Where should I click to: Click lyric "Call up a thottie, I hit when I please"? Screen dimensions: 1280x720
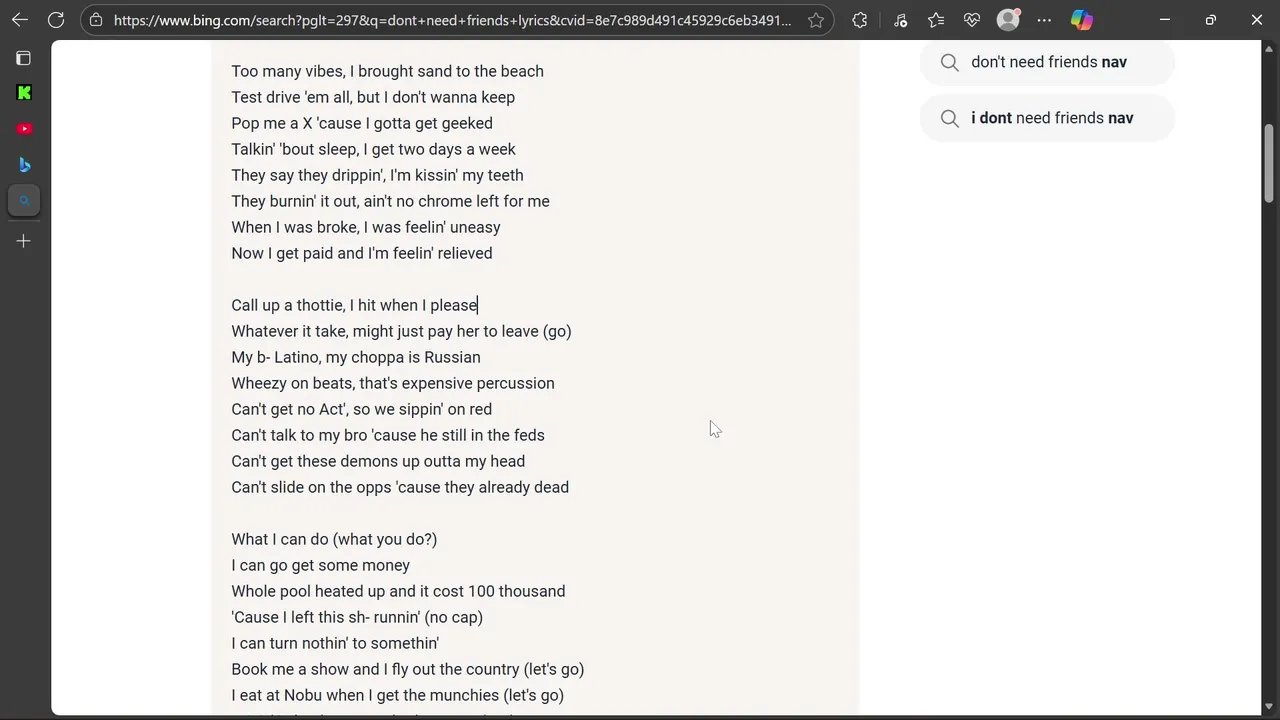coord(355,305)
